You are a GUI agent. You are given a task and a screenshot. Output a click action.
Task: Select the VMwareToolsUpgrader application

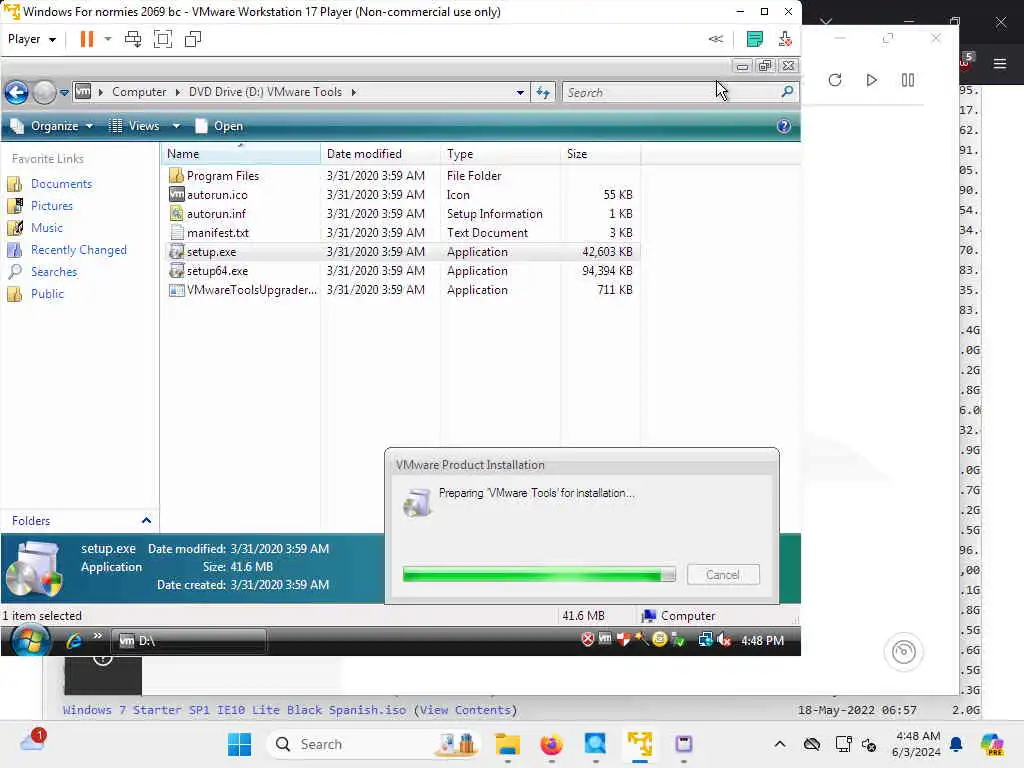[251, 289]
